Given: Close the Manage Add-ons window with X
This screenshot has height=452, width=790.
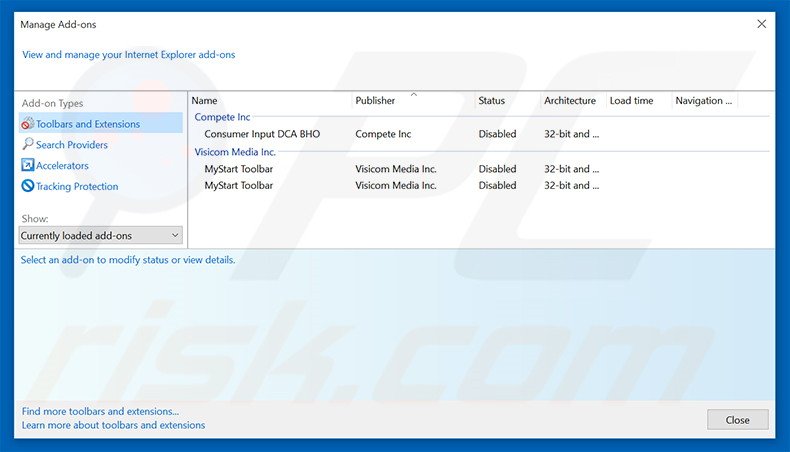Looking at the screenshot, I should [761, 24].
